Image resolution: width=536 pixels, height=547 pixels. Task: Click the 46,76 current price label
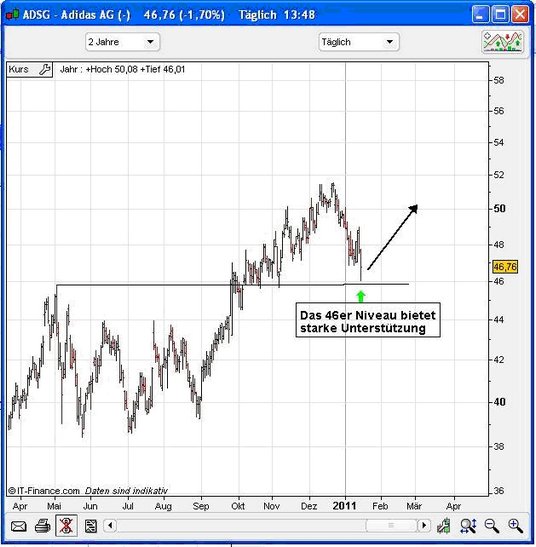click(505, 267)
